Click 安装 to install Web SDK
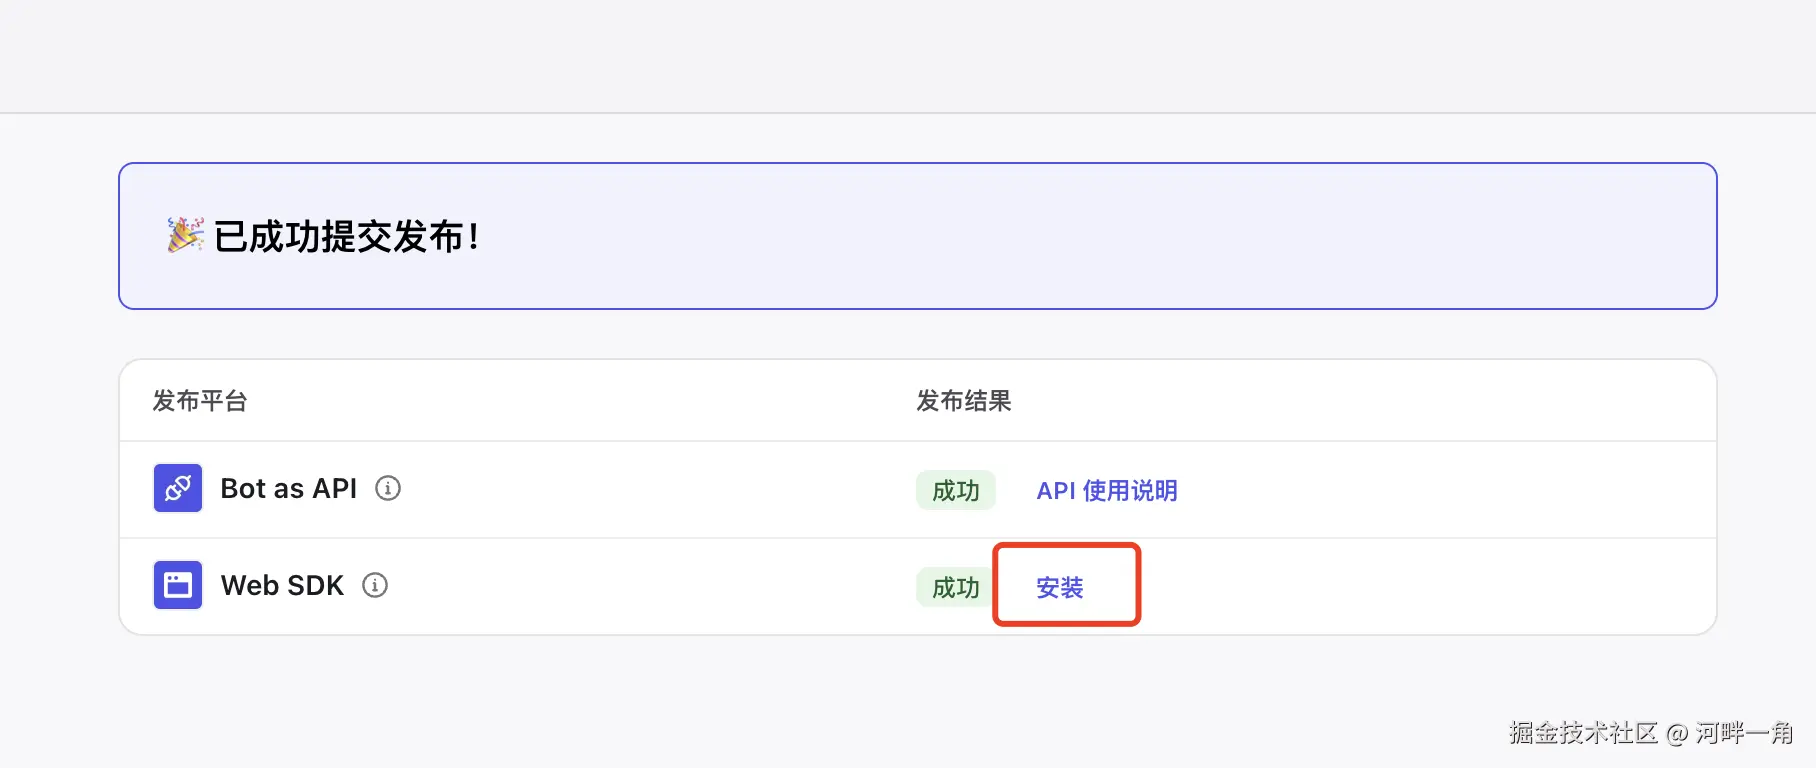 click(1060, 587)
